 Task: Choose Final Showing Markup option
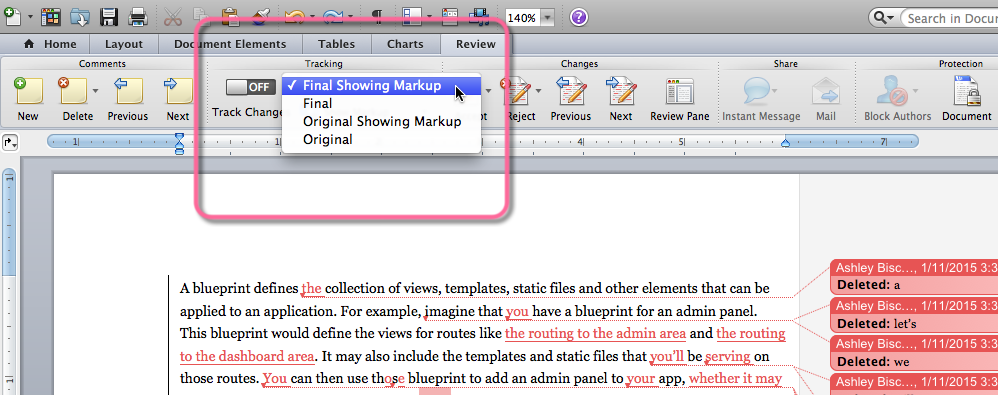(x=381, y=85)
